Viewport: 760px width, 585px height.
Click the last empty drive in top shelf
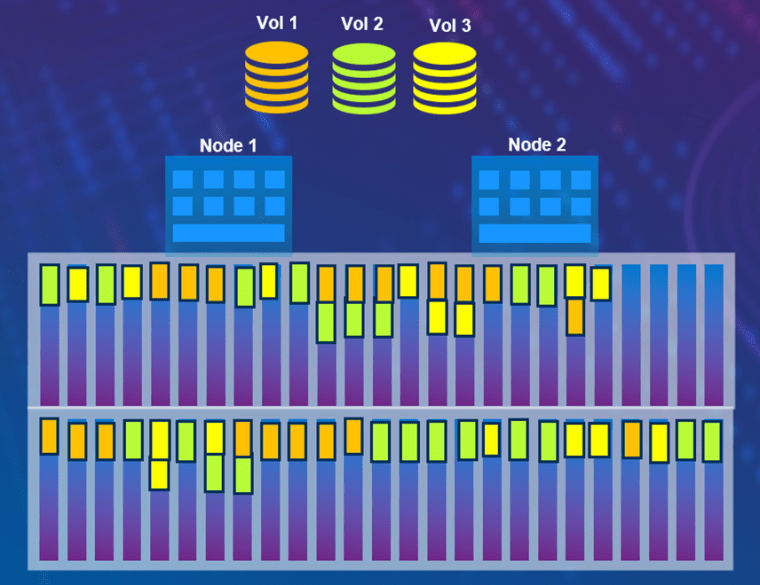tap(713, 334)
